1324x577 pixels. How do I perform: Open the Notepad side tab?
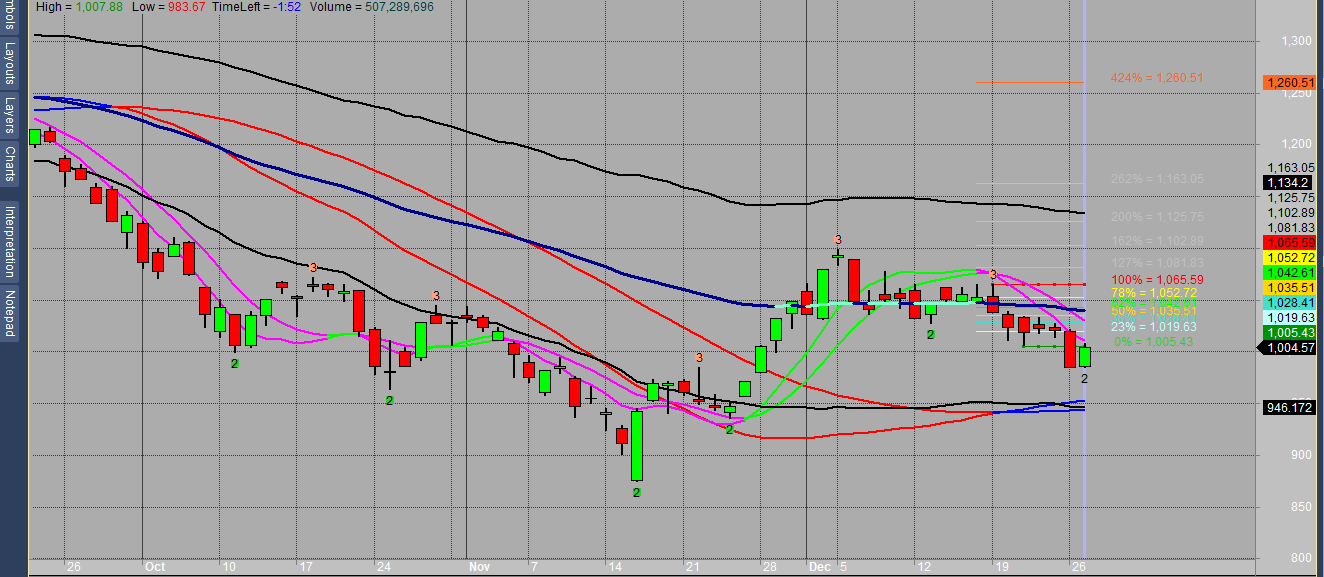pos(9,314)
